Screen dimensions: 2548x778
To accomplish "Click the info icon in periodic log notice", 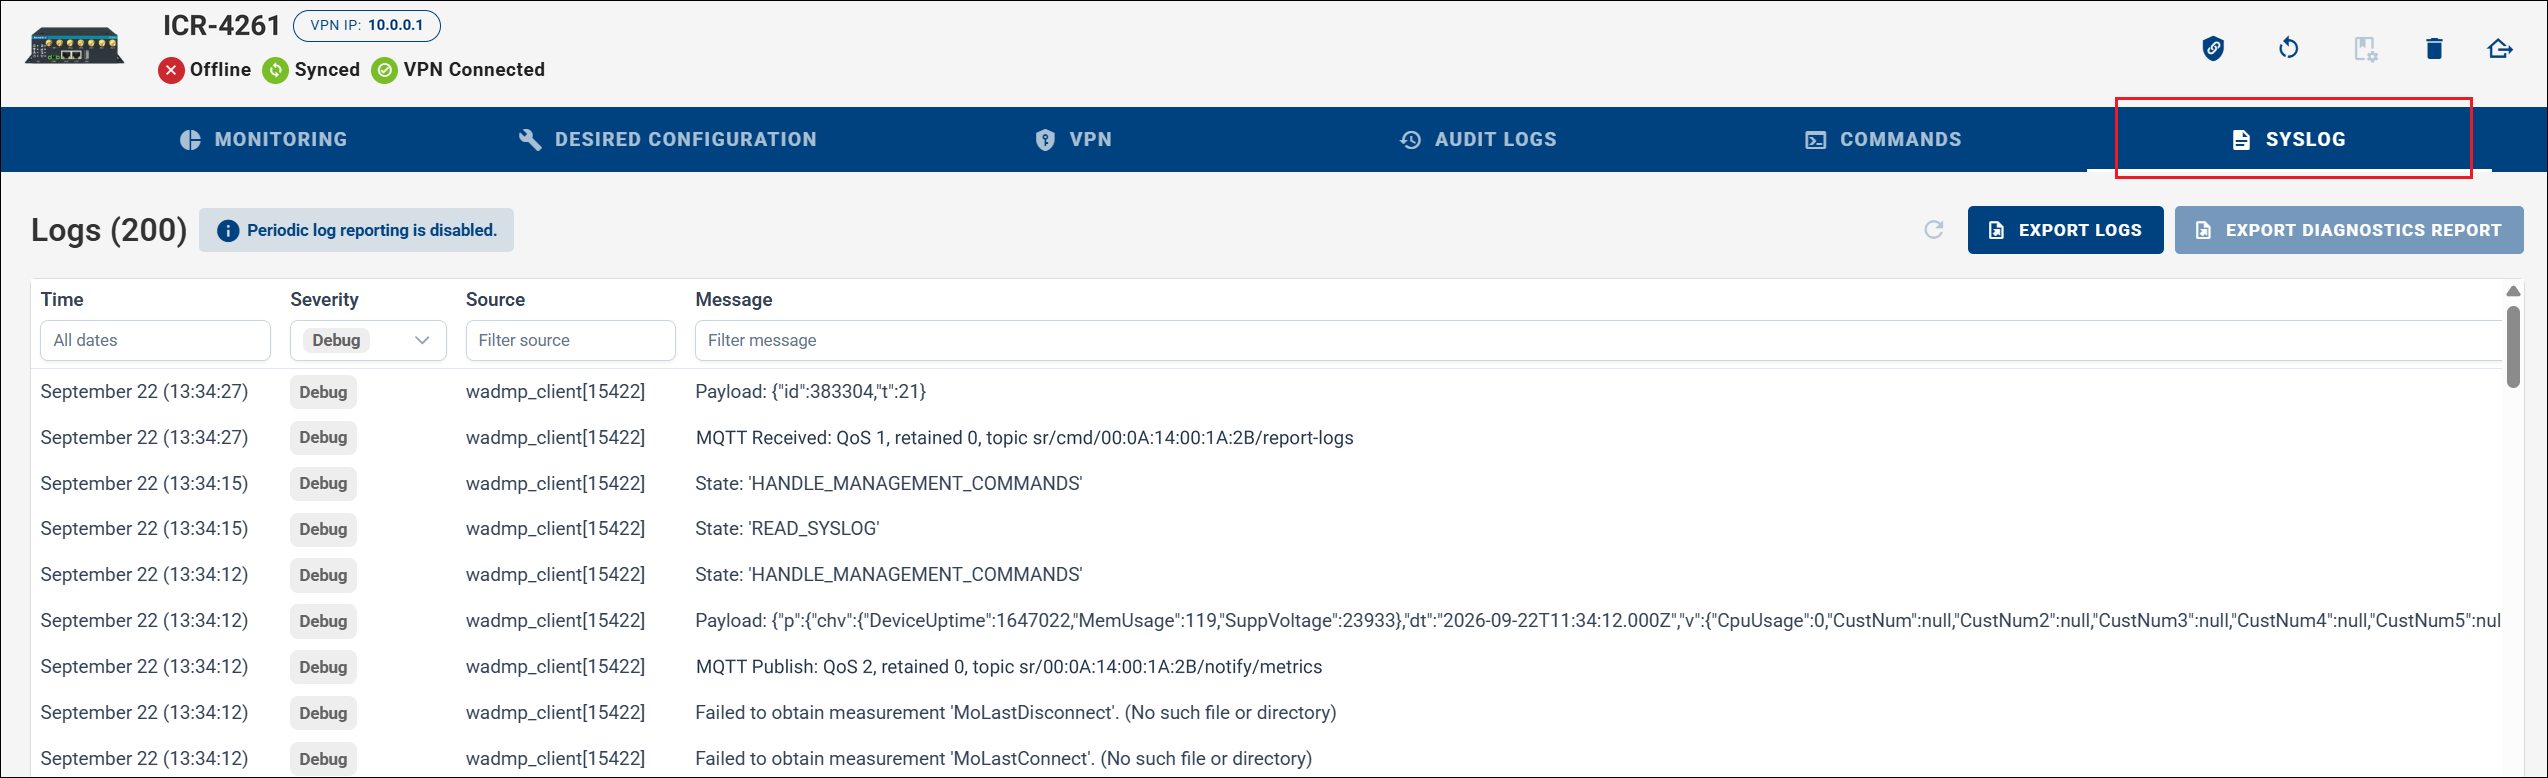I will [228, 231].
